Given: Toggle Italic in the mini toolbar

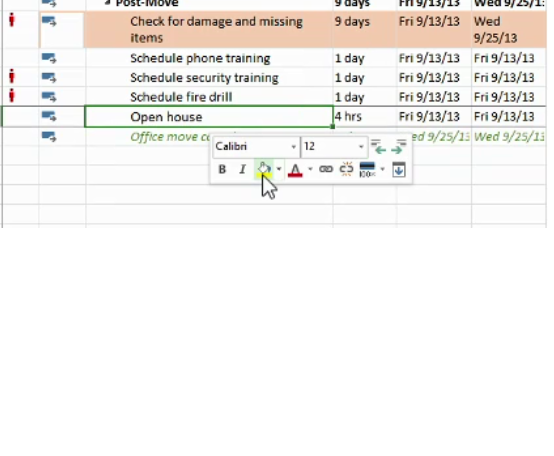Looking at the screenshot, I should (242, 170).
